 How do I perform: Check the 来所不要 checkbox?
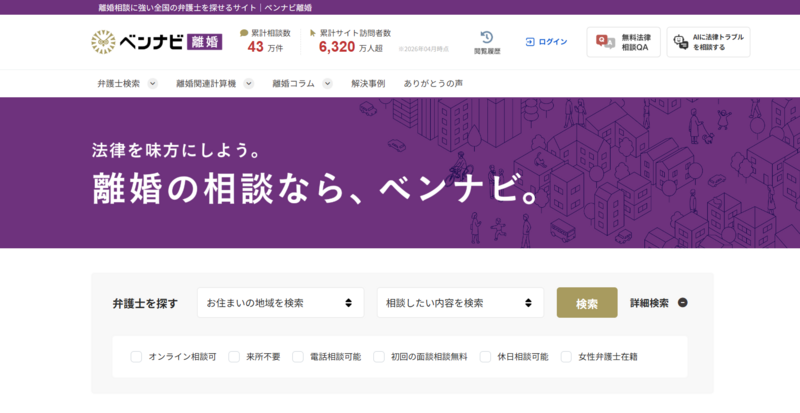click(234, 356)
